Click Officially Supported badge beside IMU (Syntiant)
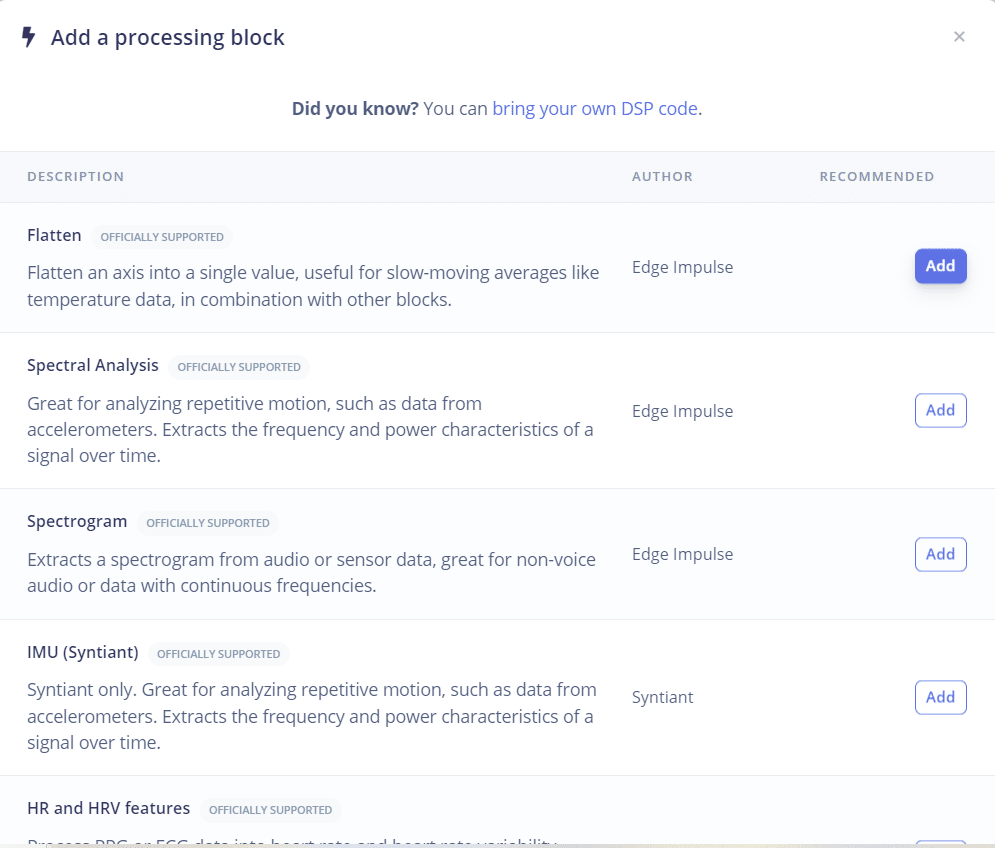This screenshot has width=995, height=848. point(219,654)
